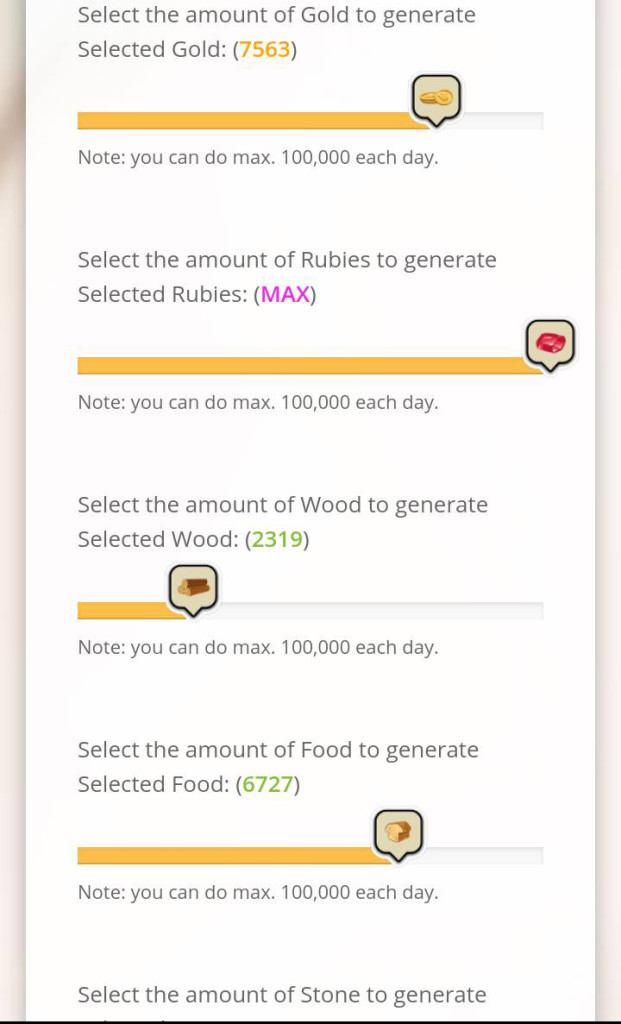Click the wood logs slider handle
The width and height of the screenshot is (621, 1024).
(x=192, y=588)
